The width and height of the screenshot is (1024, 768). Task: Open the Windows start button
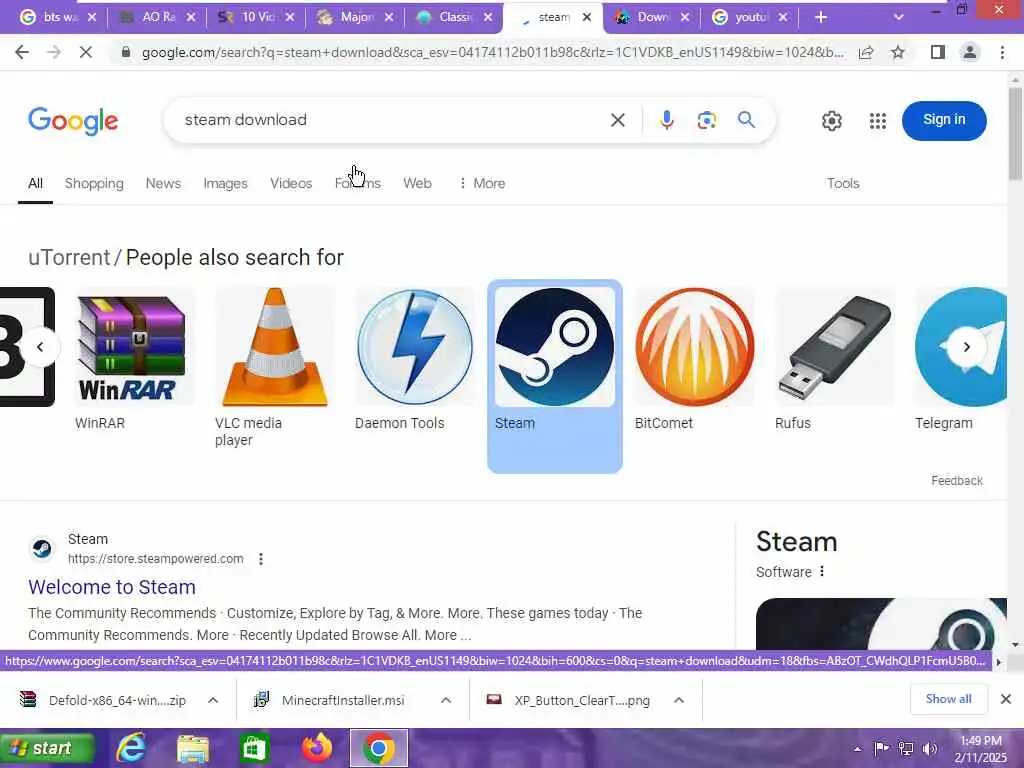coord(46,748)
